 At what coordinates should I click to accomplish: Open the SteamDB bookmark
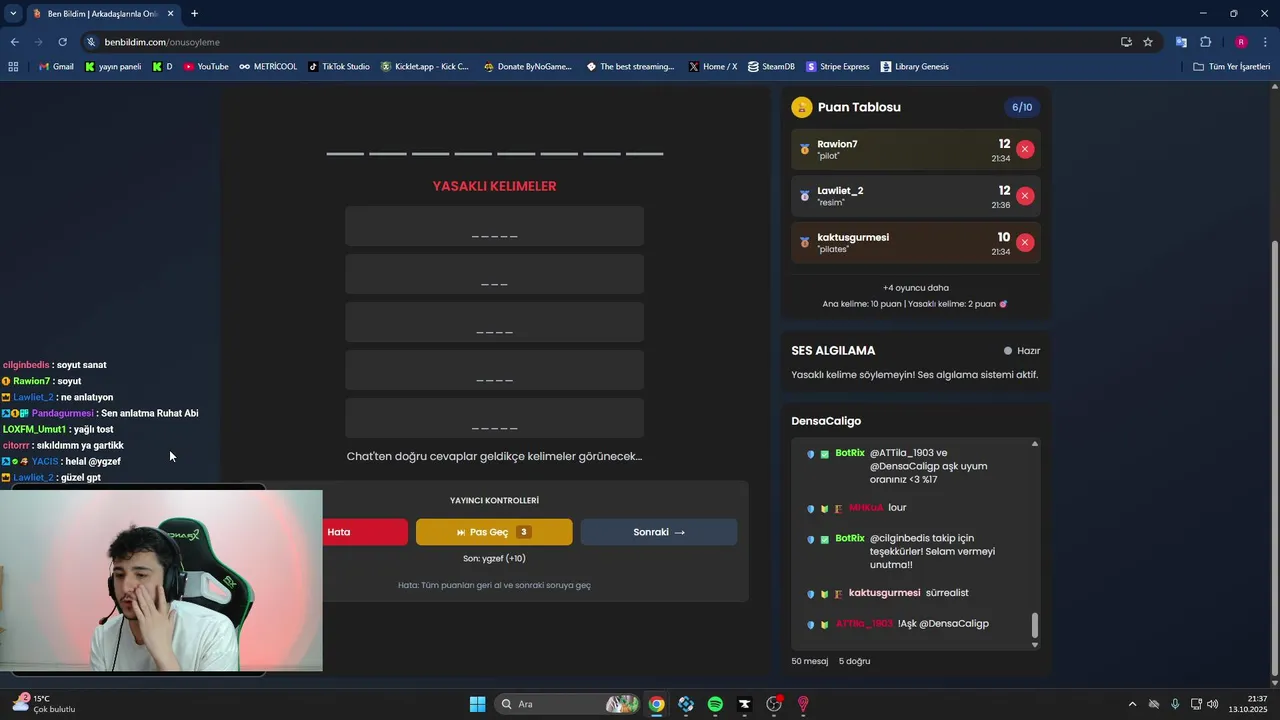point(771,66)
